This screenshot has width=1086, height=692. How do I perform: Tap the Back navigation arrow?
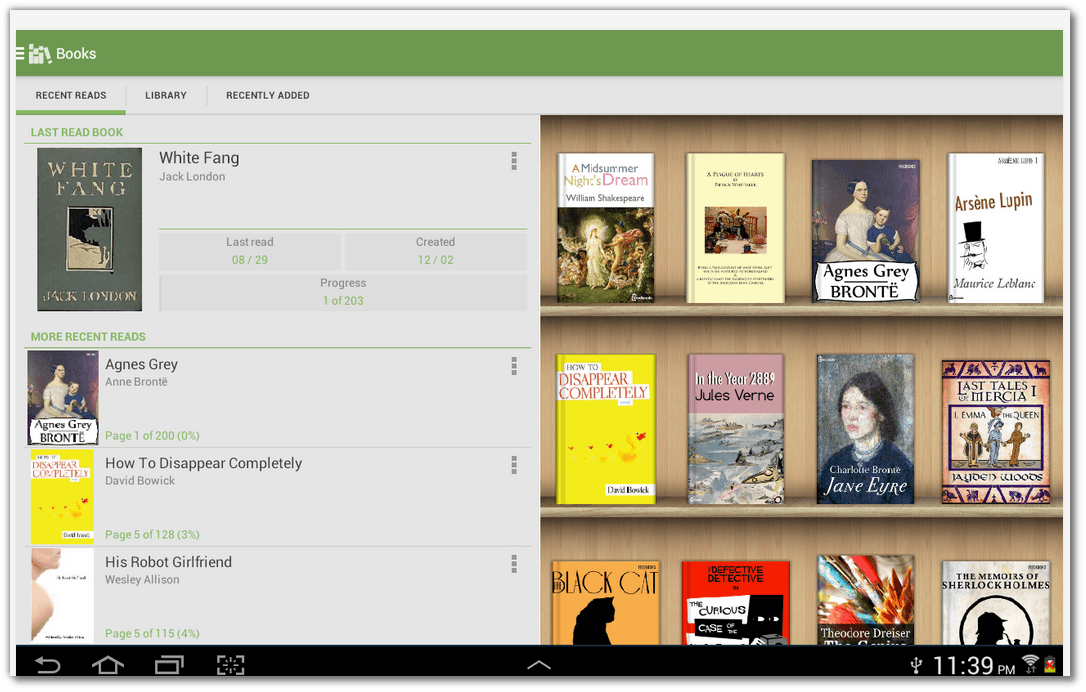(48, 664)
